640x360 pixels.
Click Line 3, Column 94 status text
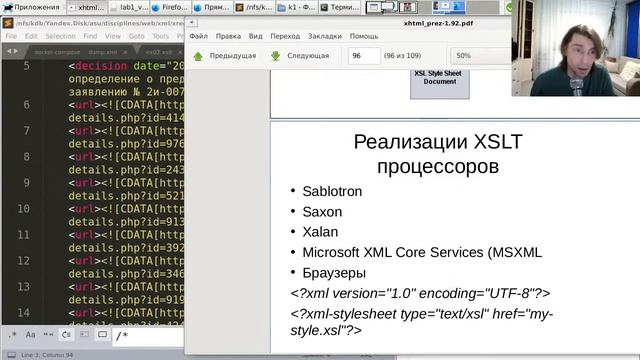pos(47,355)
